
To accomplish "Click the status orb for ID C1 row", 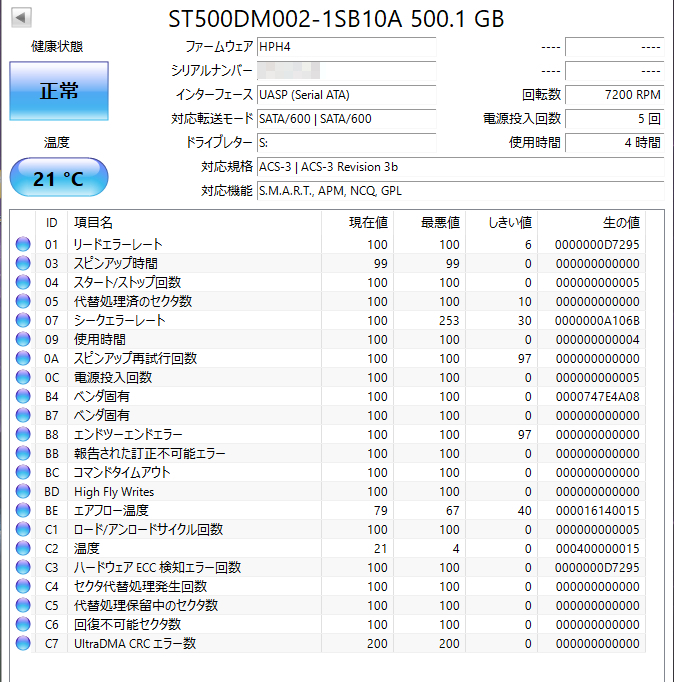I will pyautogui.click(x=23, y=529).
